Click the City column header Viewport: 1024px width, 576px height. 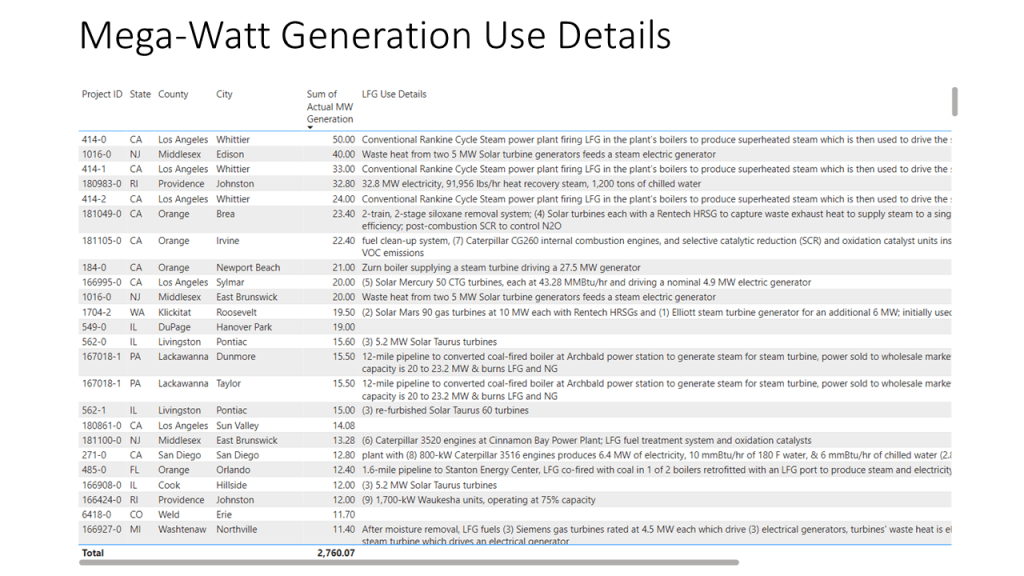(x=224, y=94)
